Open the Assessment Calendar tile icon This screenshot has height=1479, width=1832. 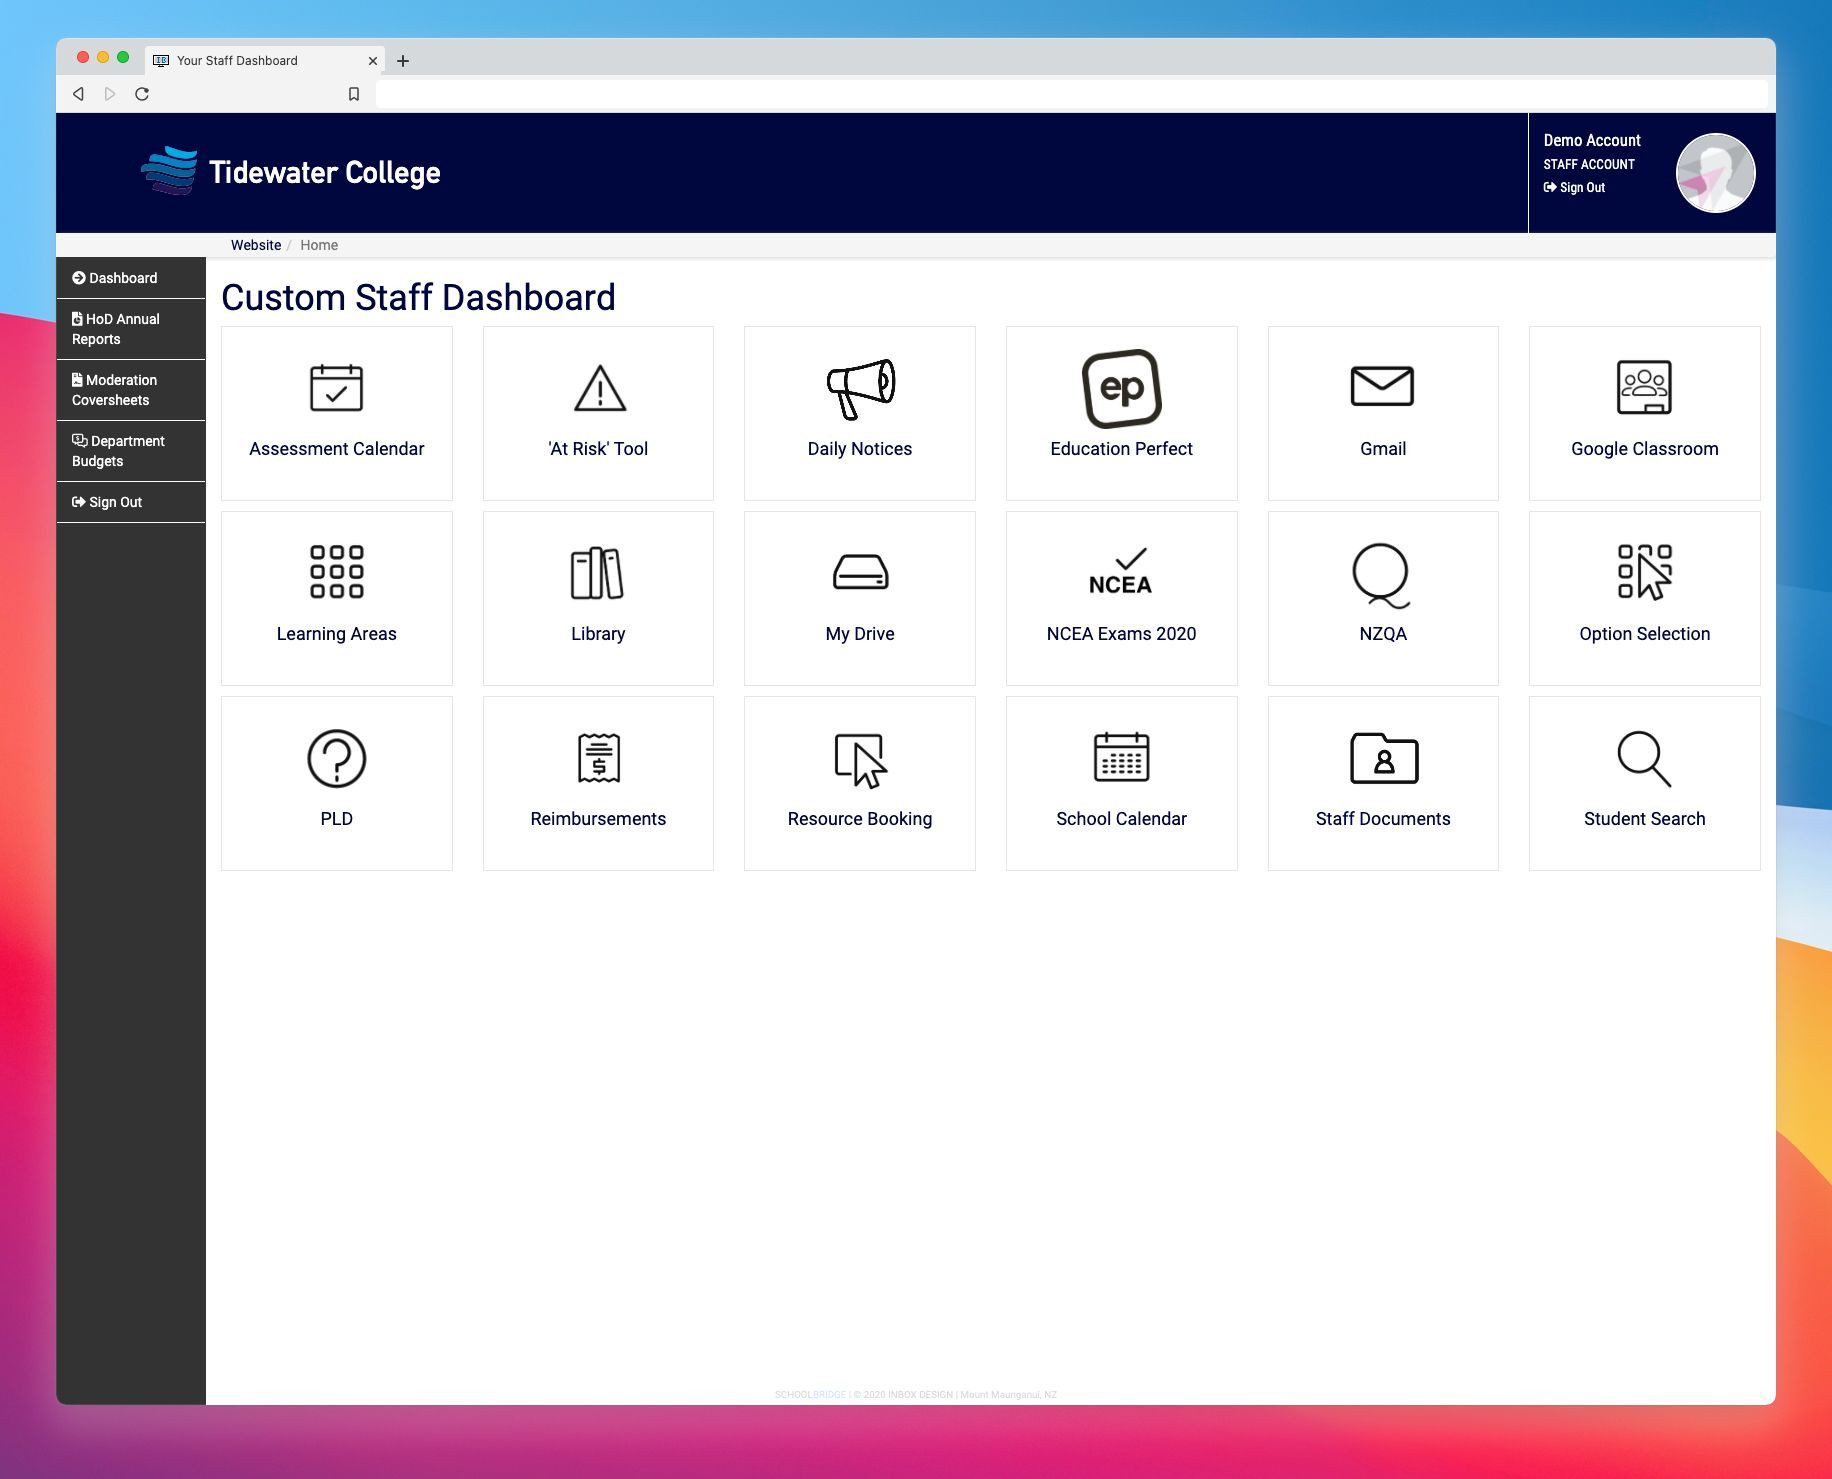pyautogui.click(x=336, y=388)
